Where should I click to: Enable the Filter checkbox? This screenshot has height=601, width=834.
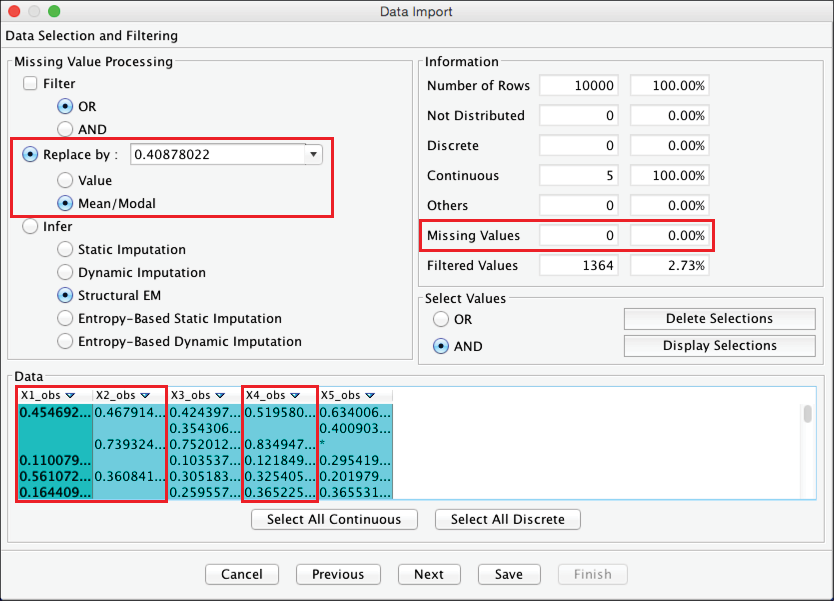point(31,84)
